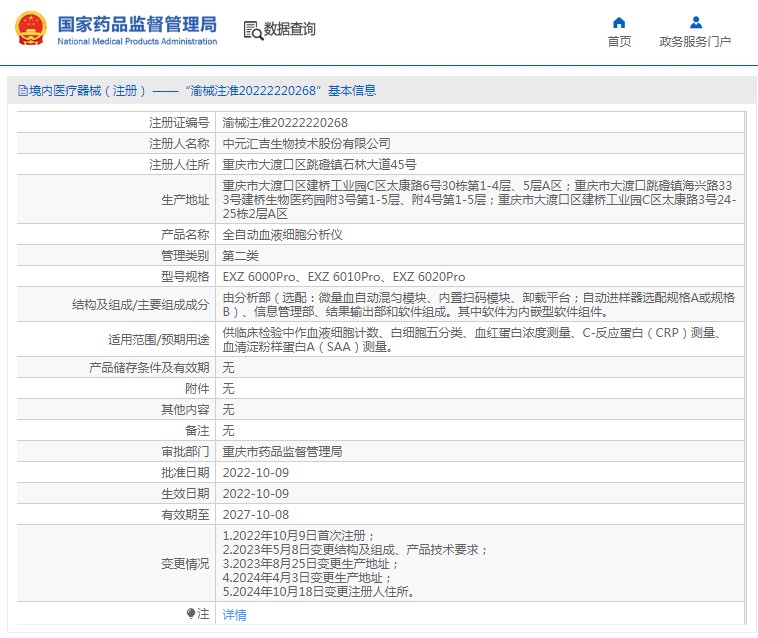The height and width of the screenshot is (638, 758).
Task: Click change entry 2.2023年5月8日变更结构及组成
Action: point(355,550)
